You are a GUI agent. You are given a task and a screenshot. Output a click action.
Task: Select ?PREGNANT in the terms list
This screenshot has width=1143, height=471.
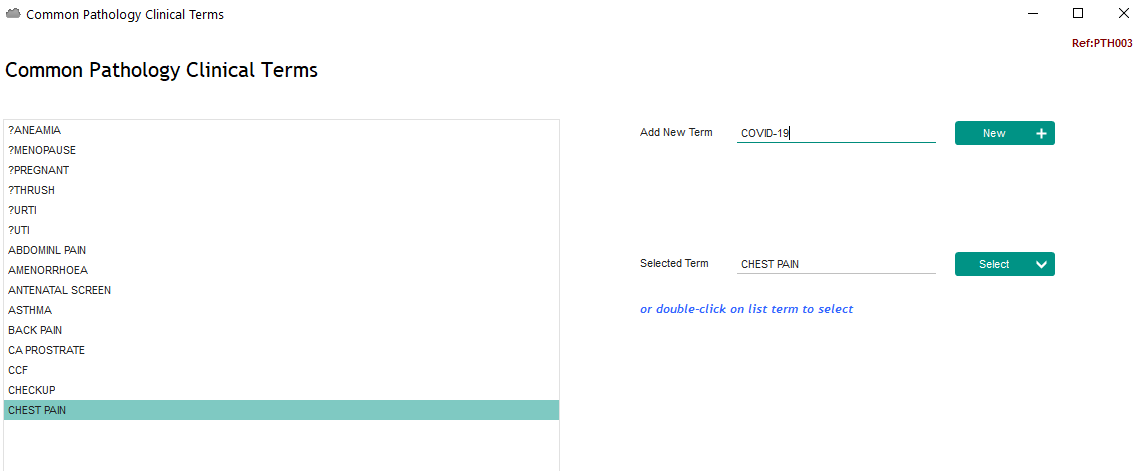pyautogui.click(x=281, y=170)
